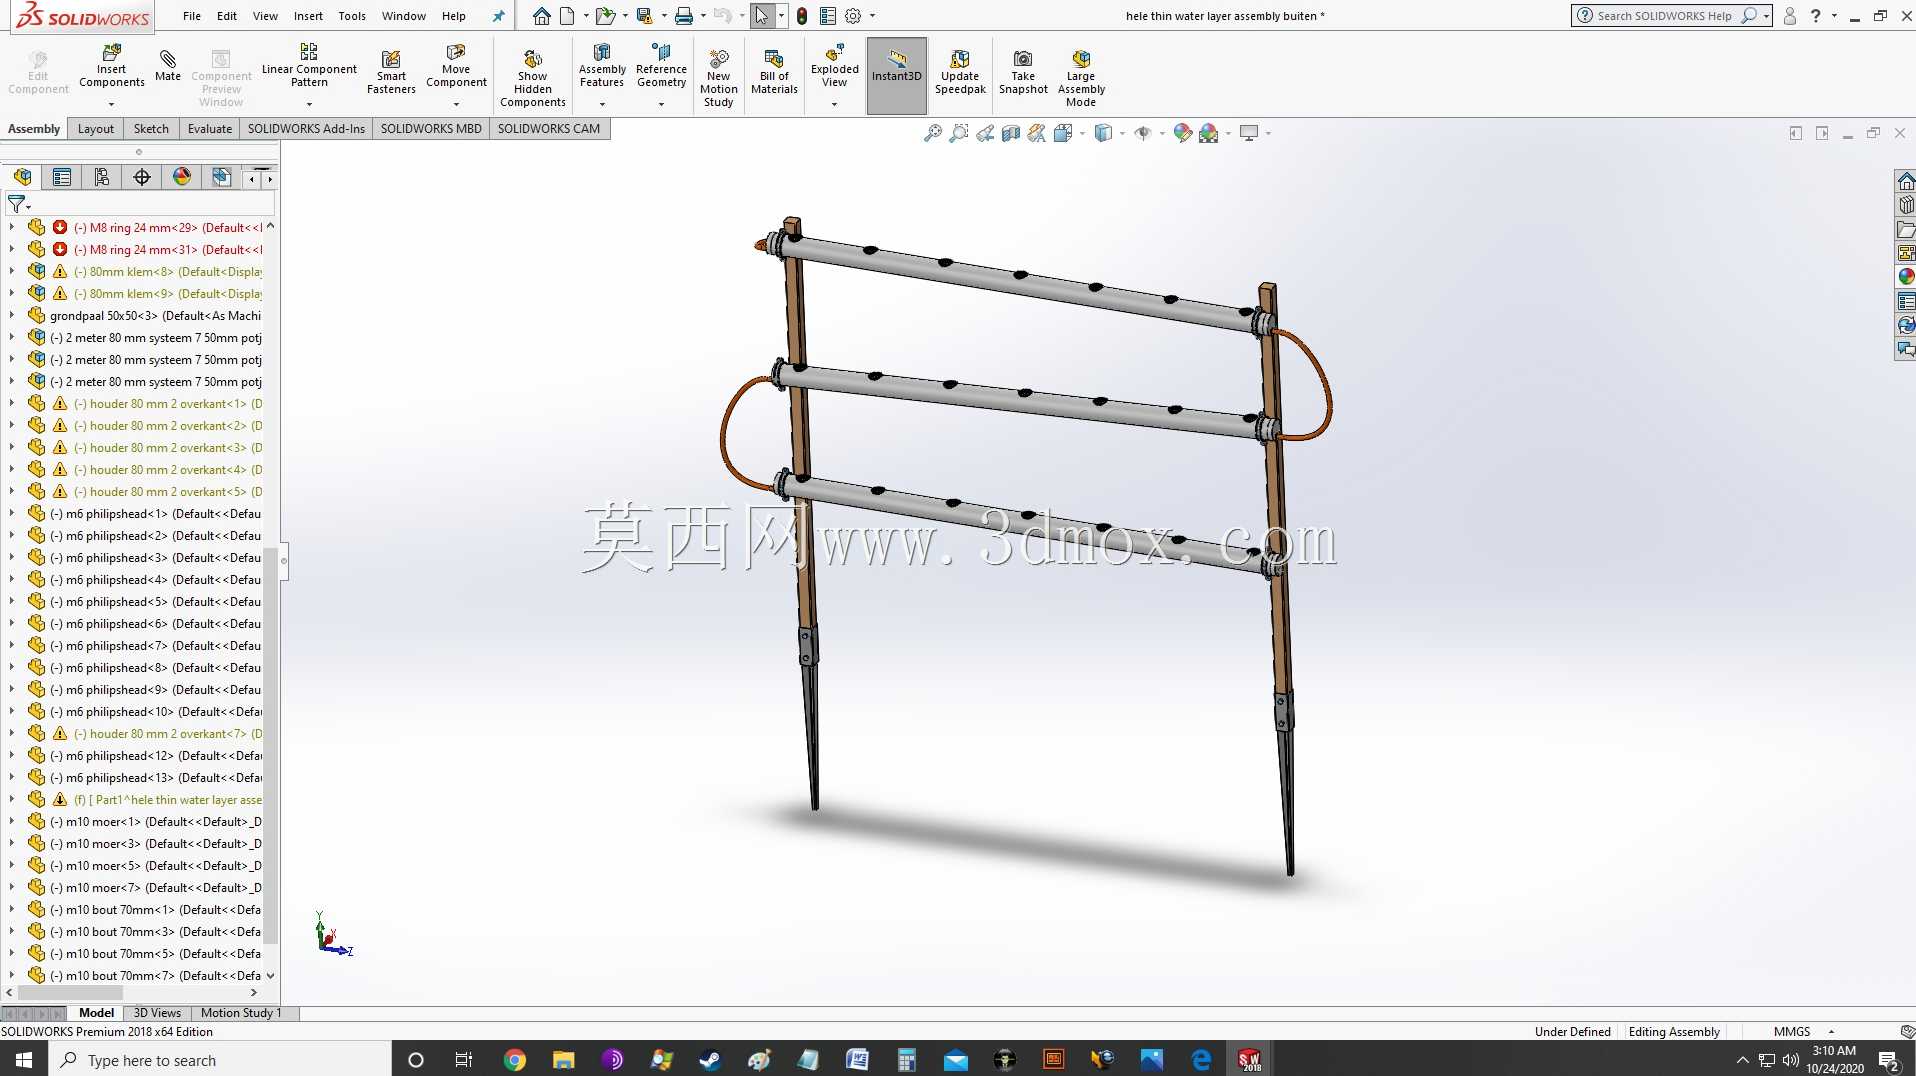Open the Bill of Materials tool
Viewport: 1916px width, 1076px height.
click(x=774, y=72)
